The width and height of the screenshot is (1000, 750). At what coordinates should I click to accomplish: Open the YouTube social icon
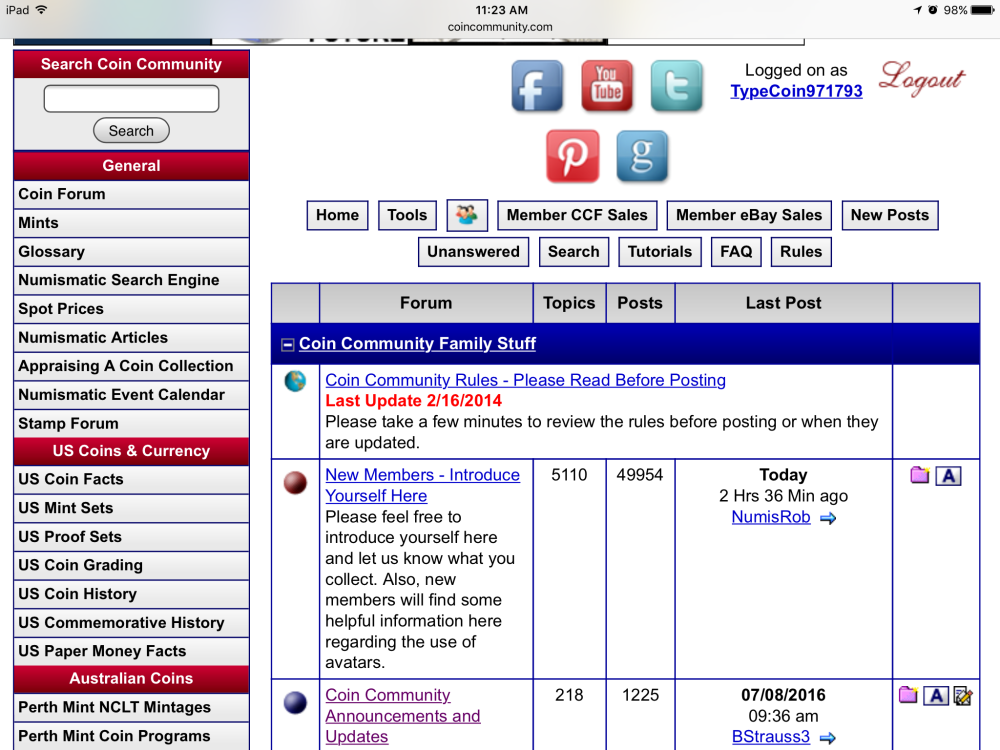pos(607,86)
